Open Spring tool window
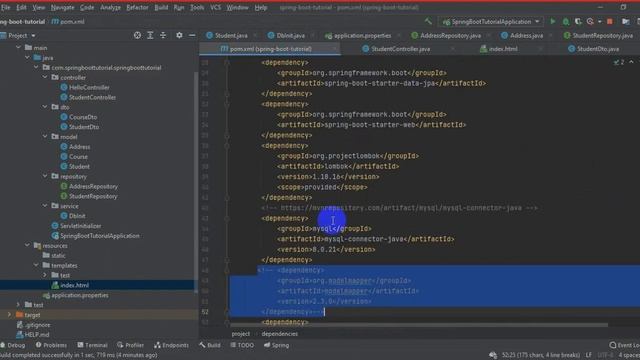 click(x=277, y=345)
